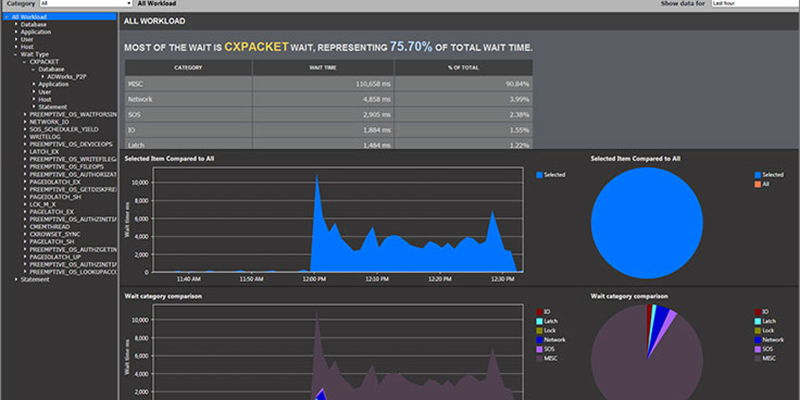The height and width of the screenshot is (400, 800).
Task: Select the CXPACKET wait type label
Action: click(x=44, y=61)
